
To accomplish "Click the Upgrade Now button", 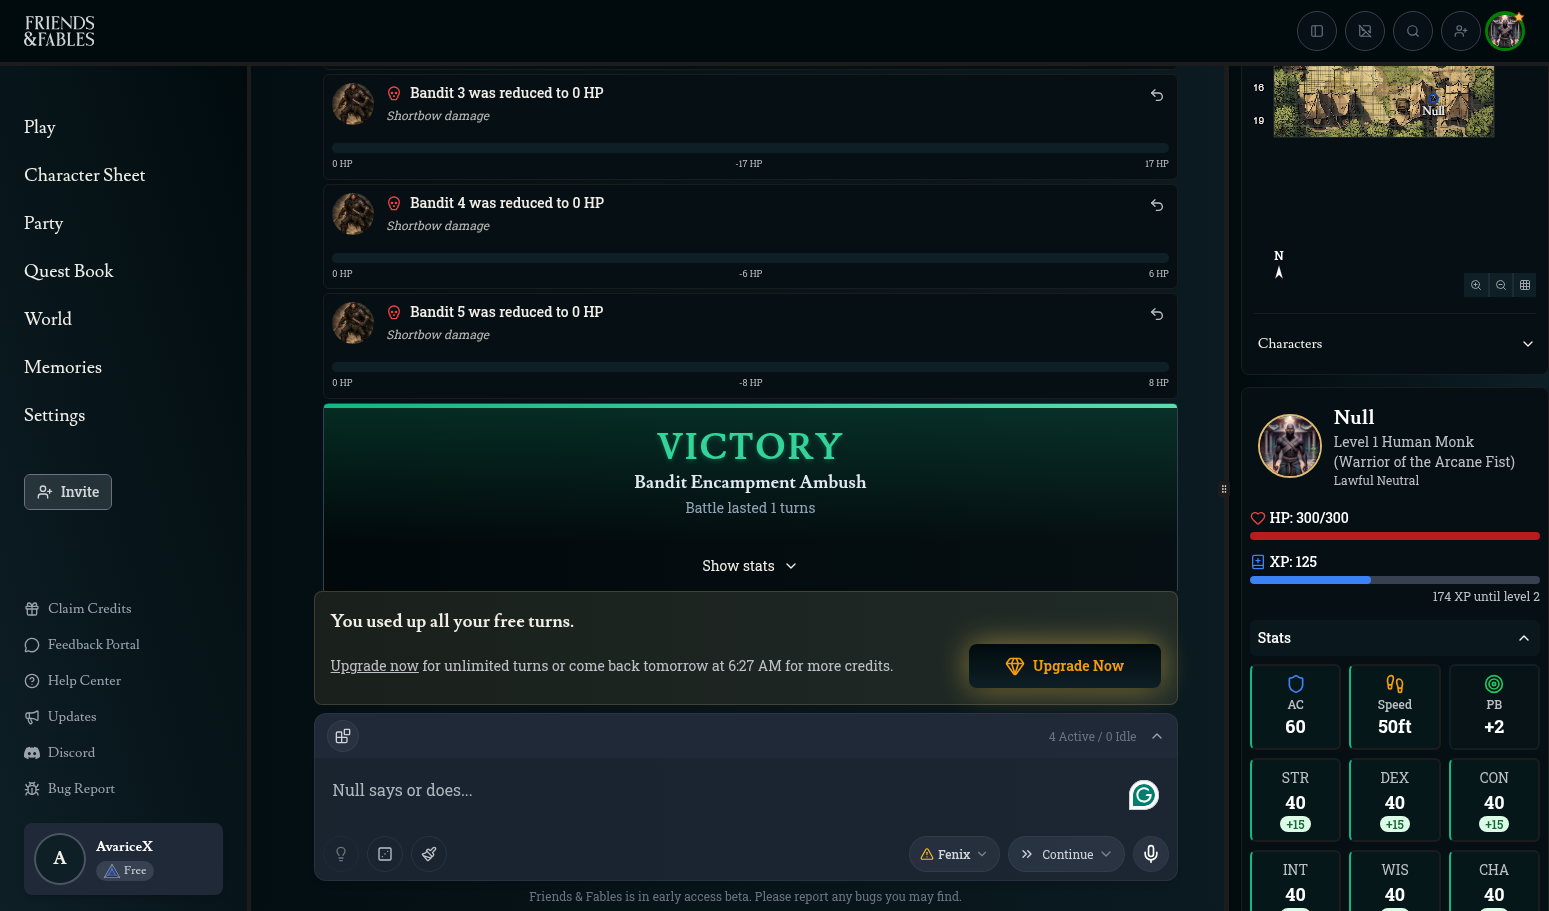I will tap(1065, 666).
